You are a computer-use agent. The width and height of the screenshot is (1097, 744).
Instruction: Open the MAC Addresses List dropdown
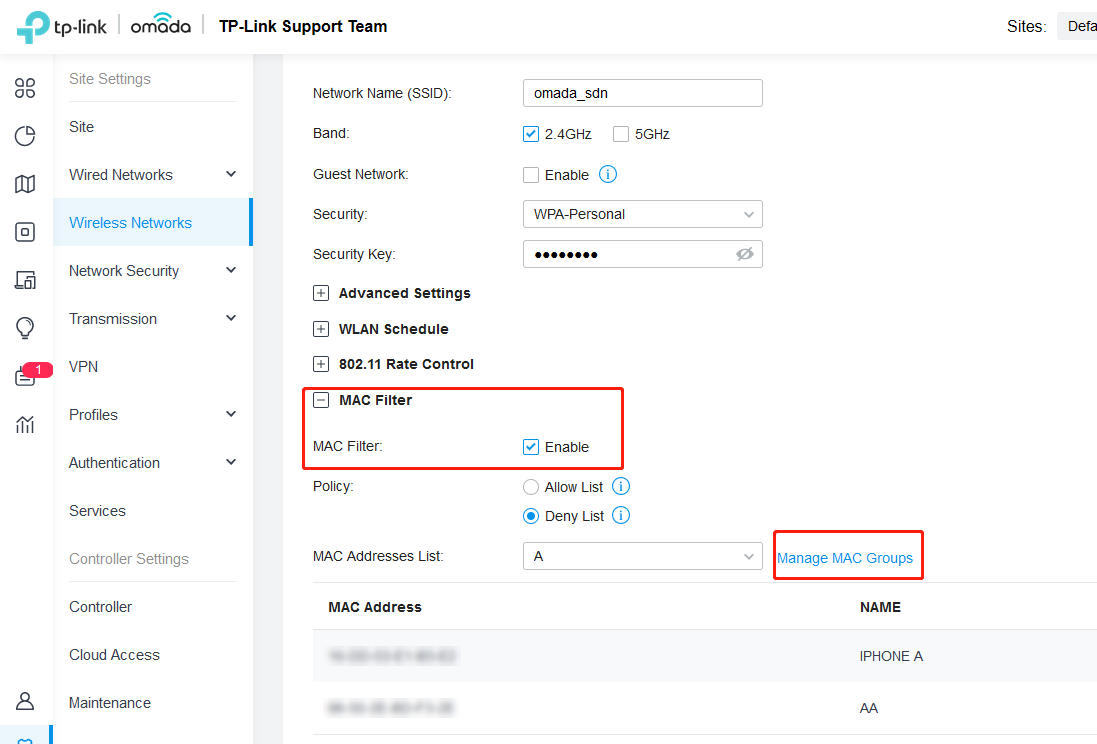pyautogui.click(x=642, y=556)
